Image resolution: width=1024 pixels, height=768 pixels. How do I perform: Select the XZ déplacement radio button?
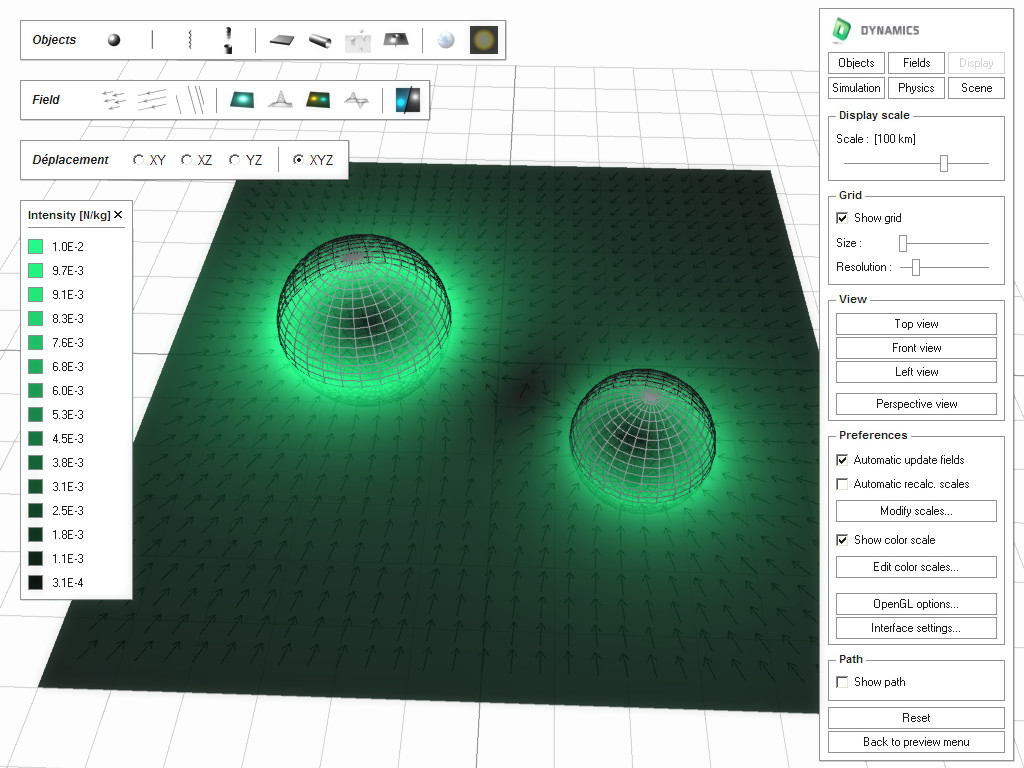185,159
